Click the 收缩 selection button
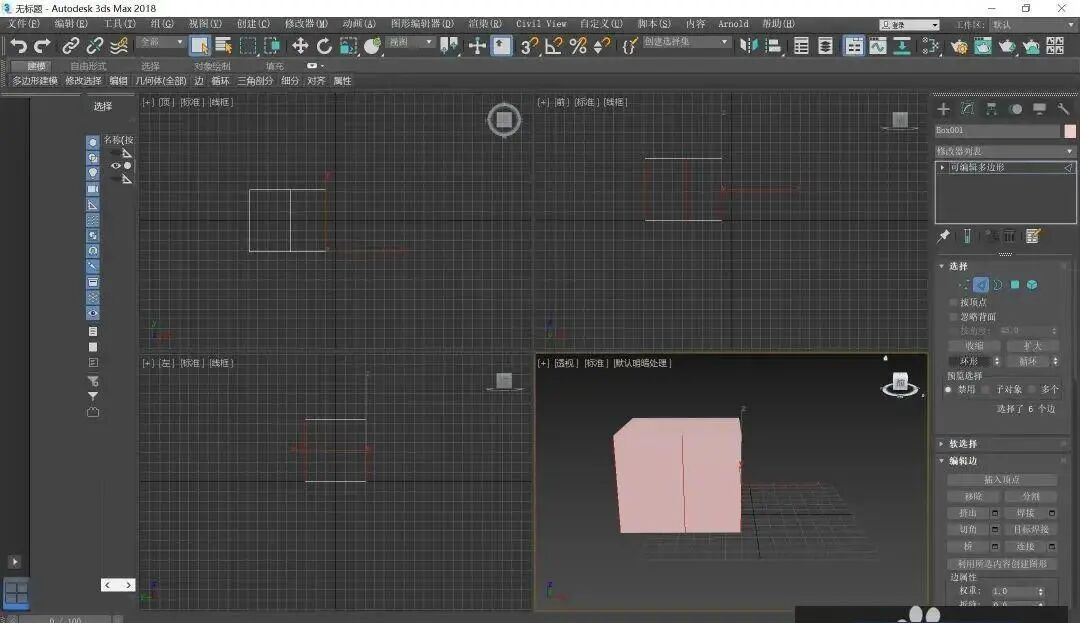Image resolution: width=1080 pixels, height=623 pixels. [x=973, y=346]
